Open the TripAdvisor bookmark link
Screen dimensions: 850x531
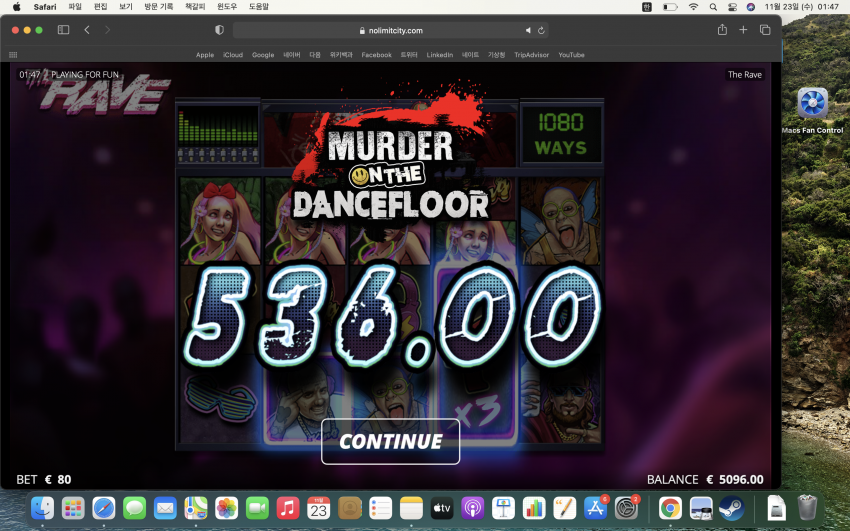531,55
